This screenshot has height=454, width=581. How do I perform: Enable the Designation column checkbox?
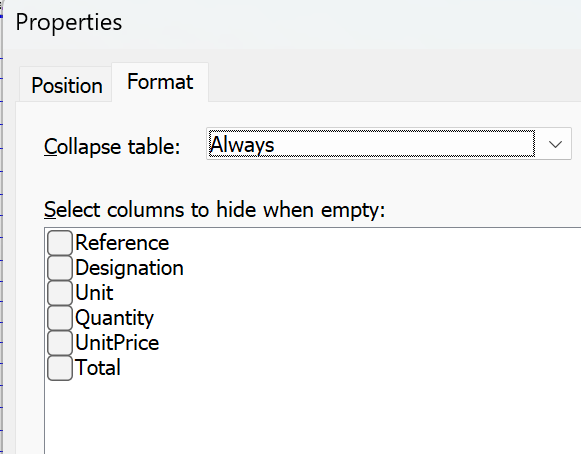click(x=60, y=268)
